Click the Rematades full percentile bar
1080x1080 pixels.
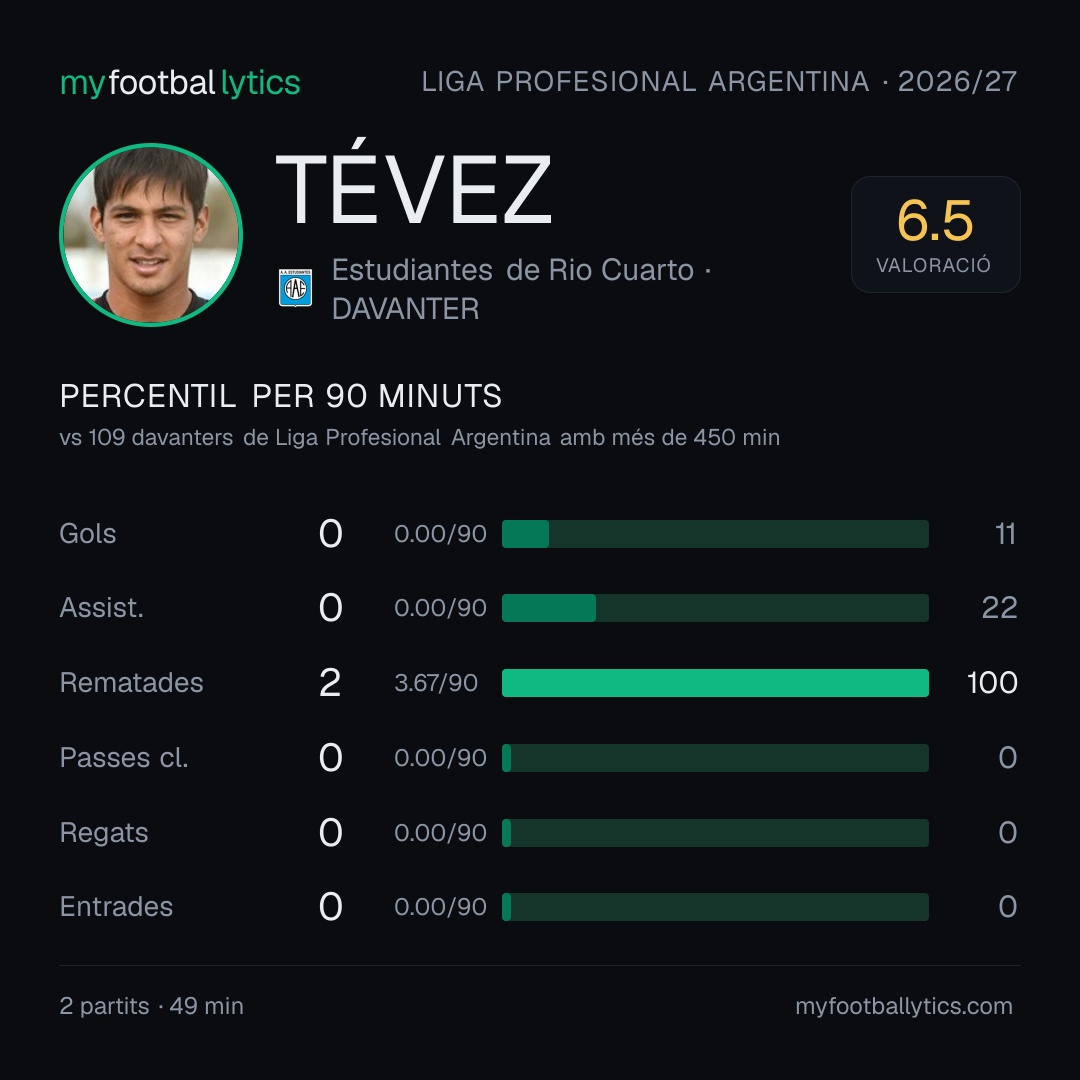[715, 683]
